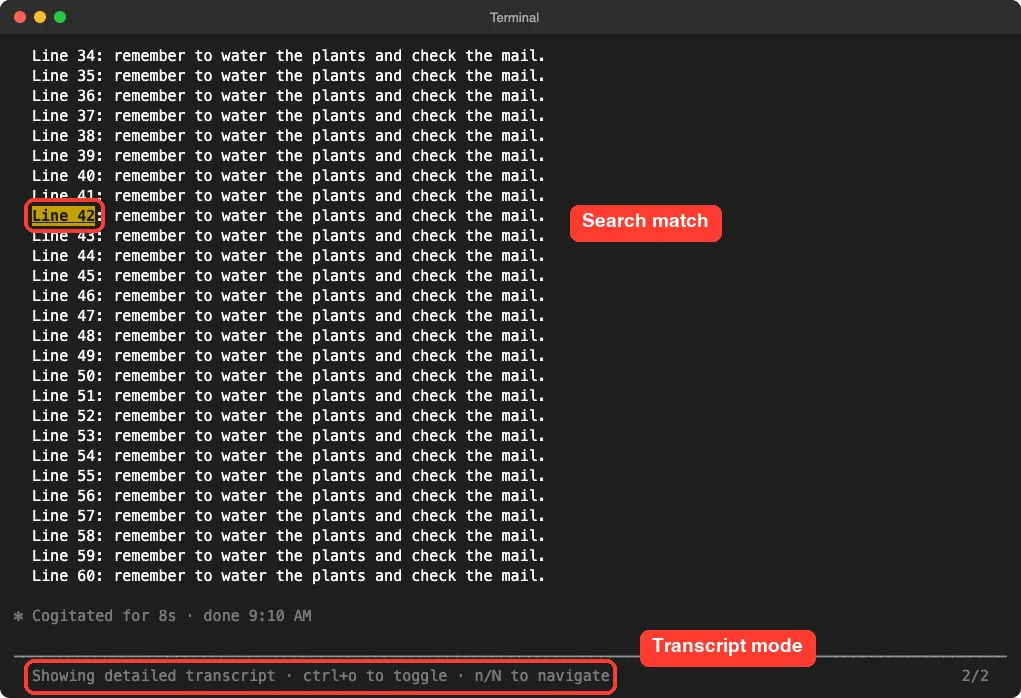Click the Line 44 output row

(288, 256)
